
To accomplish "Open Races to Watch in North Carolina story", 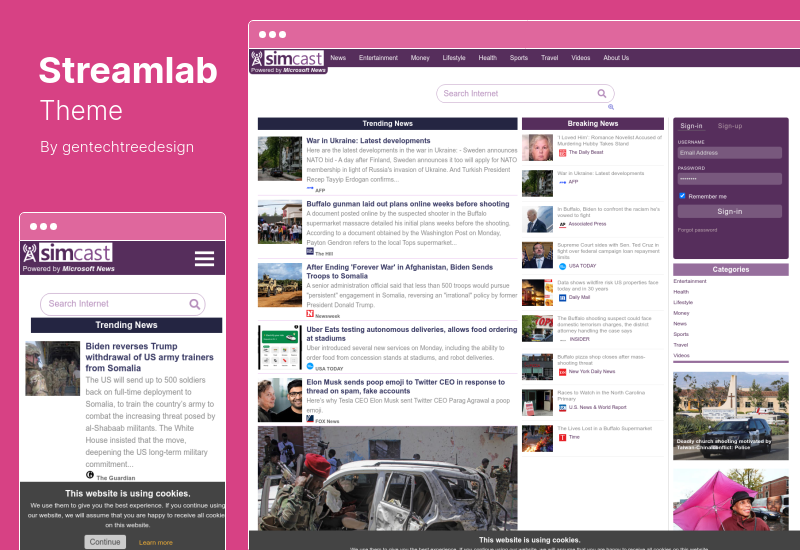I will [601, 395].
